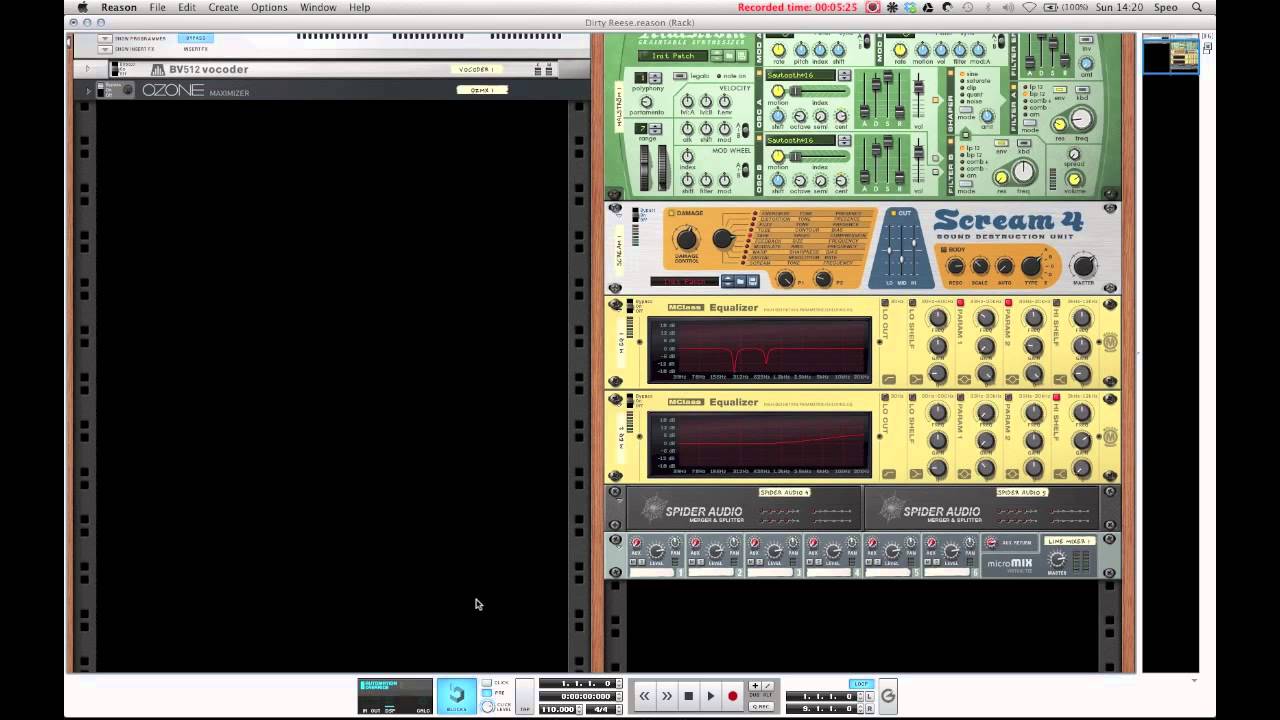Open the Reason application menu

(119, 7)
